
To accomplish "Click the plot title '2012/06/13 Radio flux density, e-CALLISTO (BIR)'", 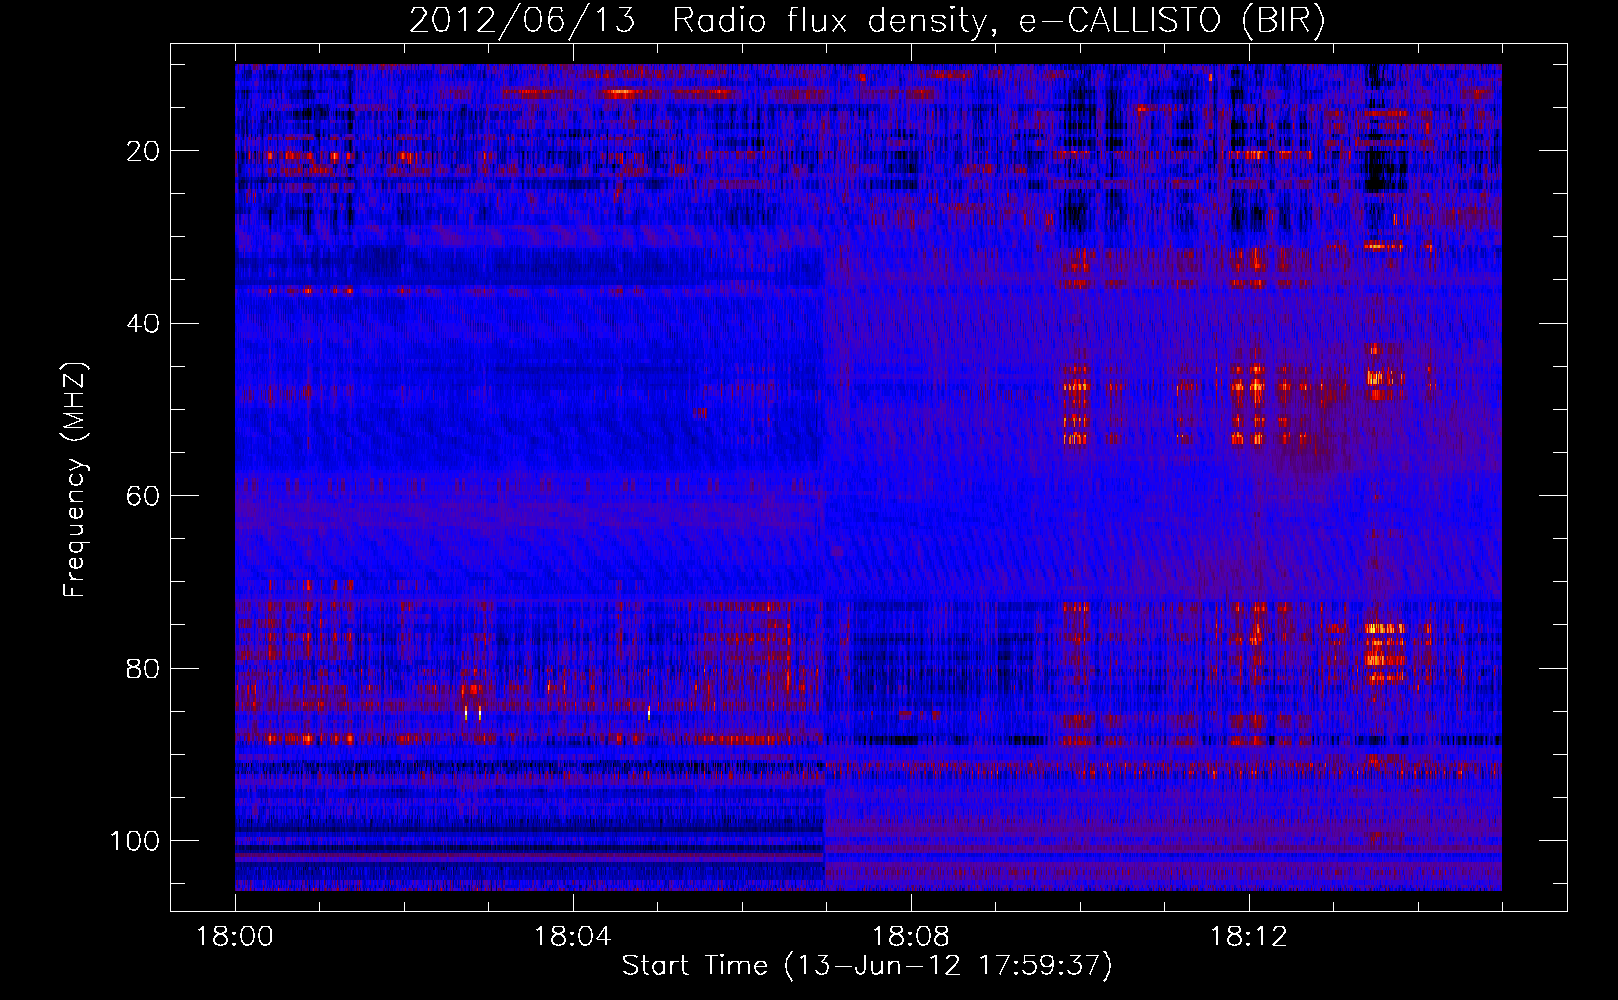I will pos(867,21).
